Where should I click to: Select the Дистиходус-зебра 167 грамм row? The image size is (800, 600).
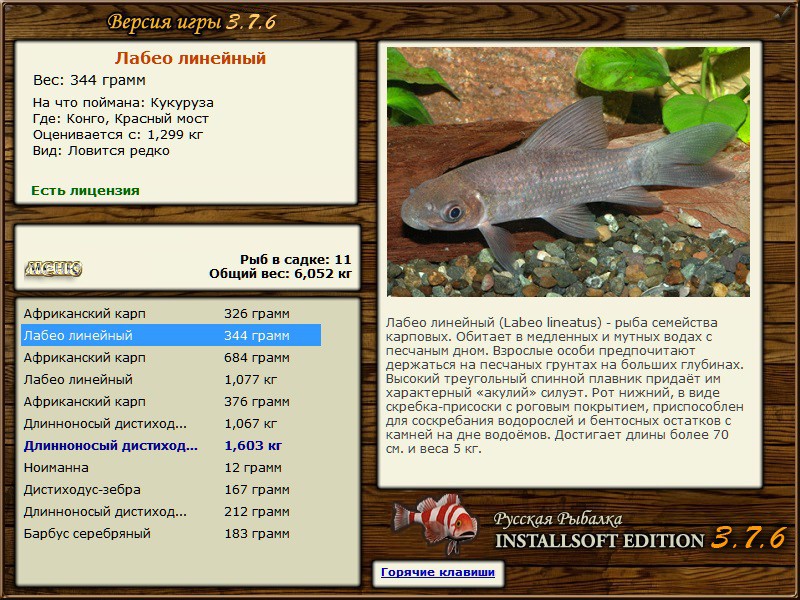[171, 489]
